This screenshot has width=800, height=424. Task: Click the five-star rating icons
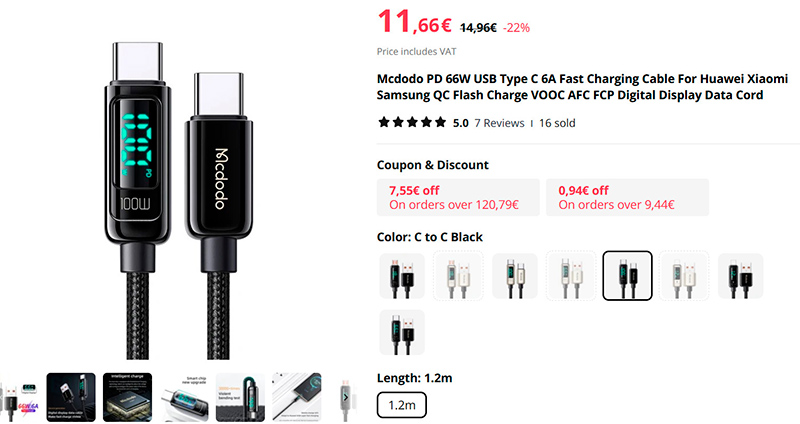(x=412, y=123)
